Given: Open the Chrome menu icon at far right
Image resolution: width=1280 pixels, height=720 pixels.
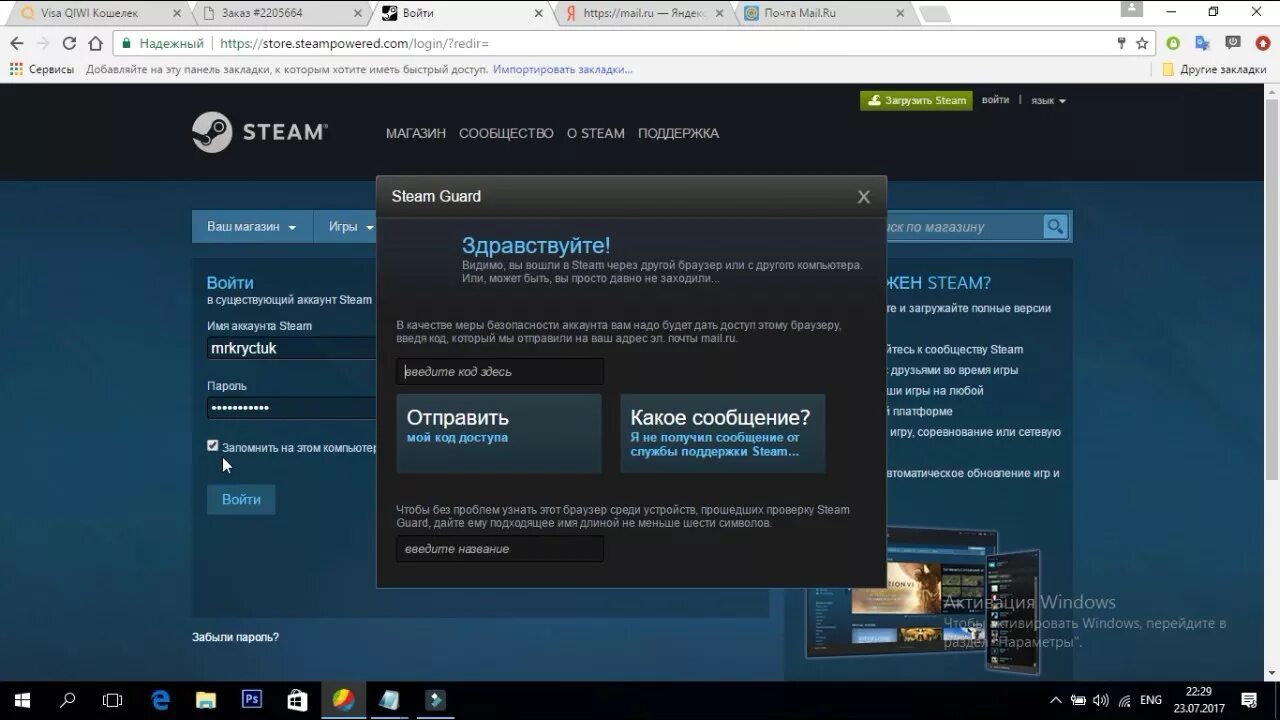Looking at the screenshot, I should 1263,43.
